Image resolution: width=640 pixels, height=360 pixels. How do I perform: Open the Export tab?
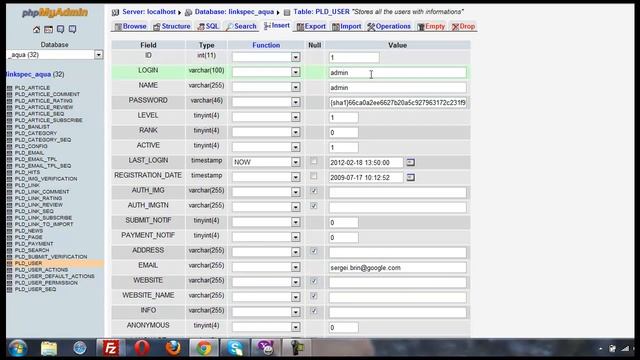(x=311, y=27)
